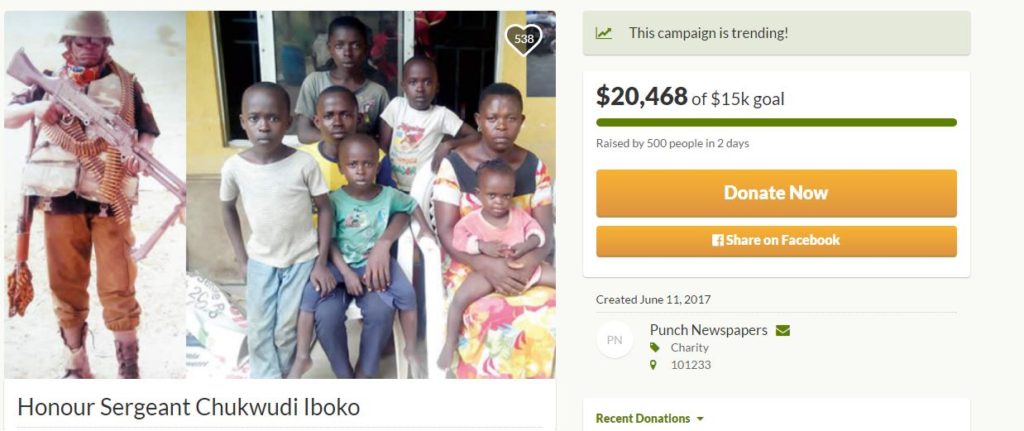Click the envelope icon beside Punch Newspapers
This screenshot has height=431, width=1024.
tap(782, 330)
